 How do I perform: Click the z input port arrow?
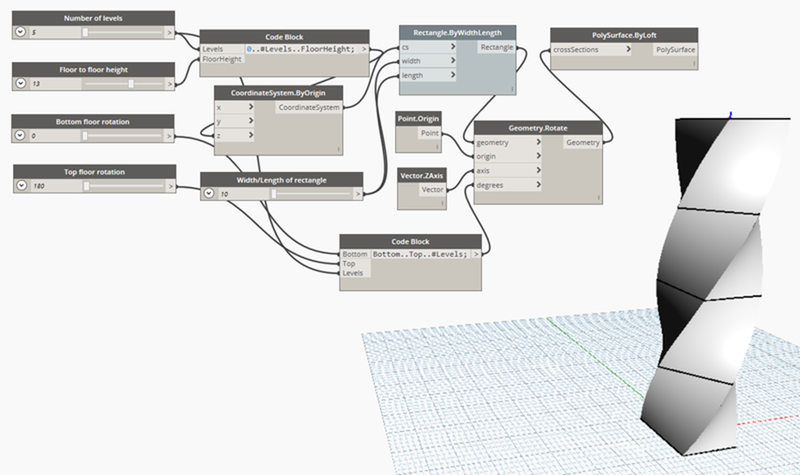pos(251,135)
